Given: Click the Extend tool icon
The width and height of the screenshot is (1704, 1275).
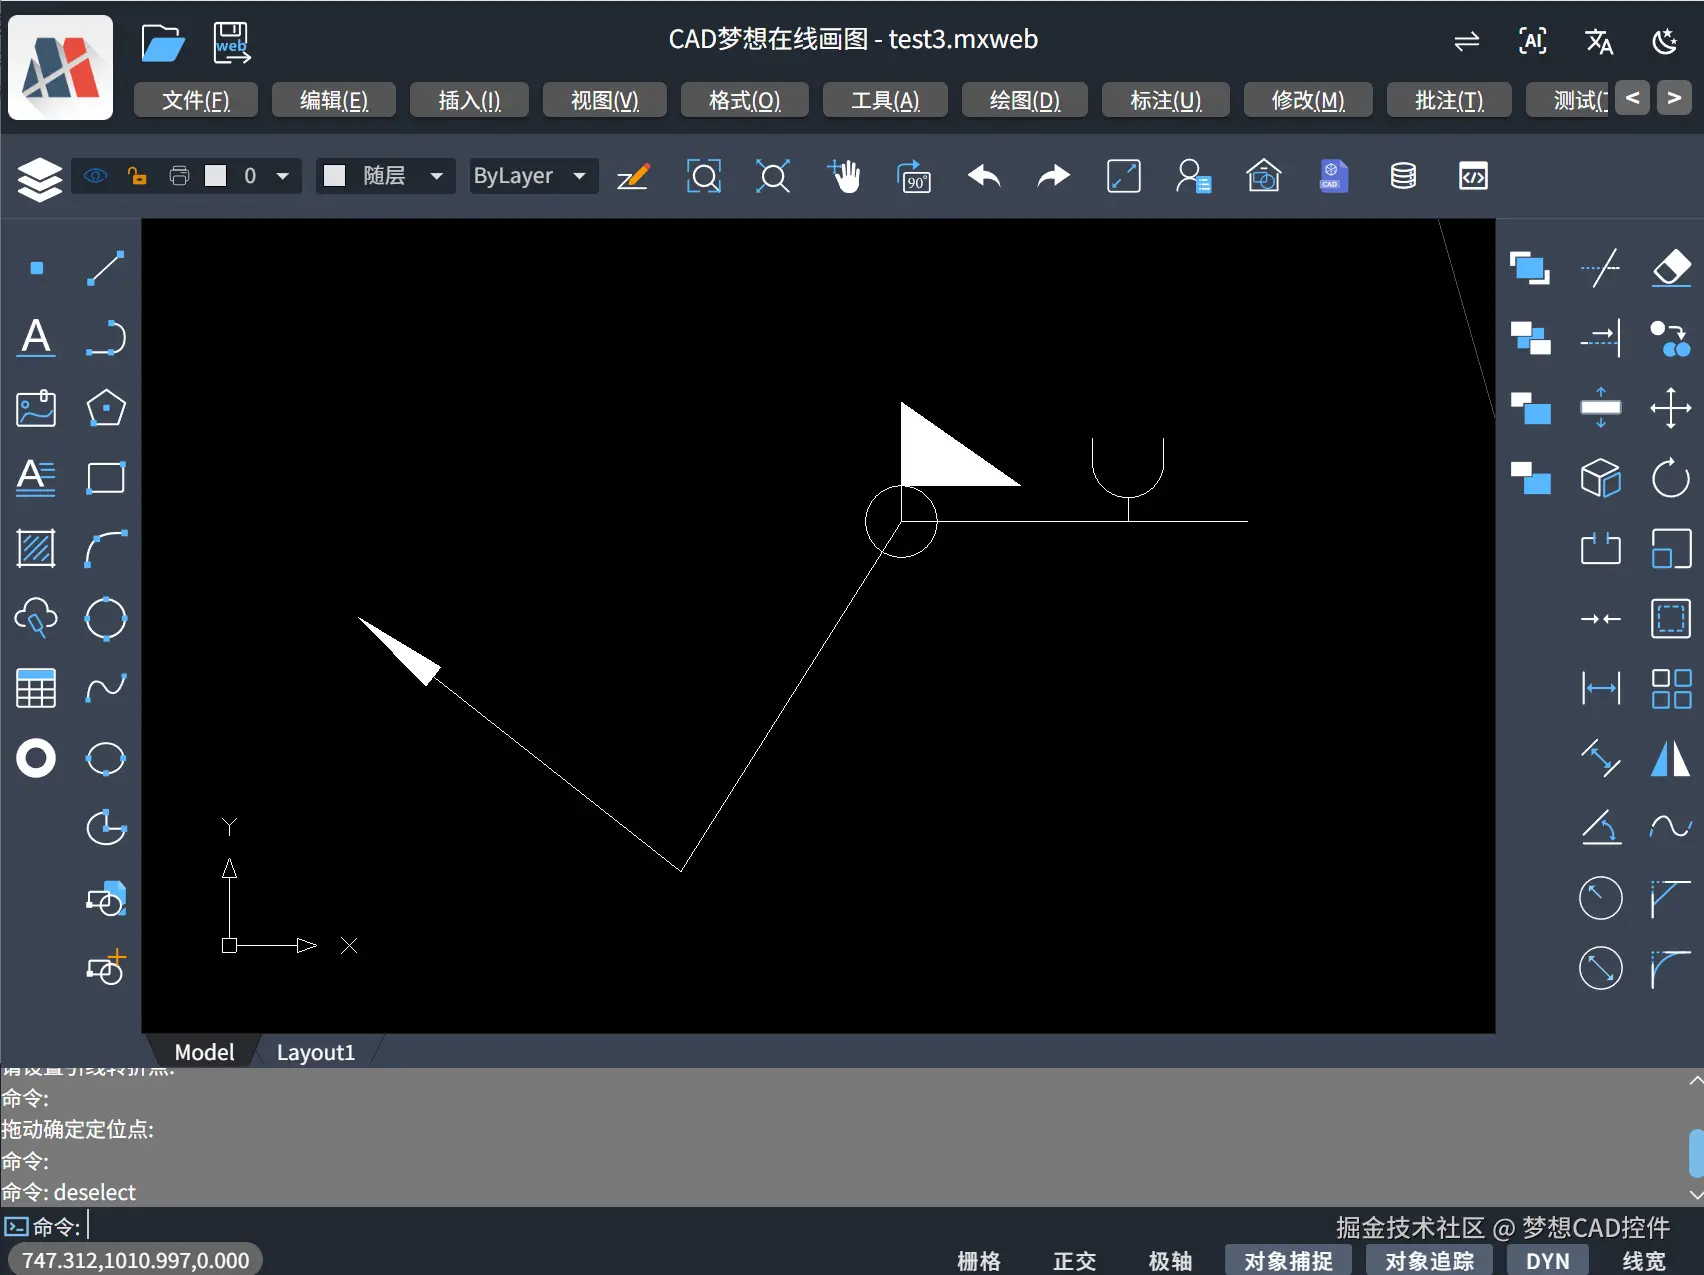Looking at the screenshot, I should coord(1601,338).
